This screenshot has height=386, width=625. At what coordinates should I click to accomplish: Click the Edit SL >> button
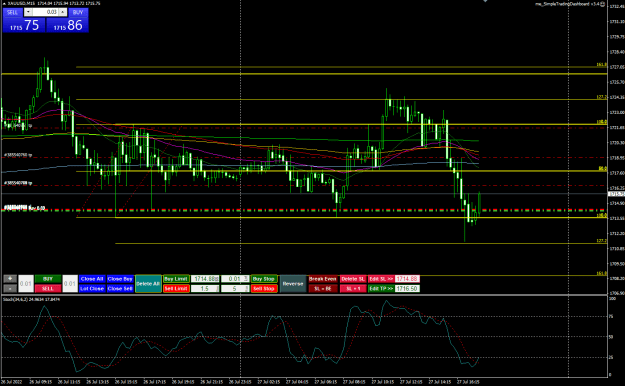point(381,279)
